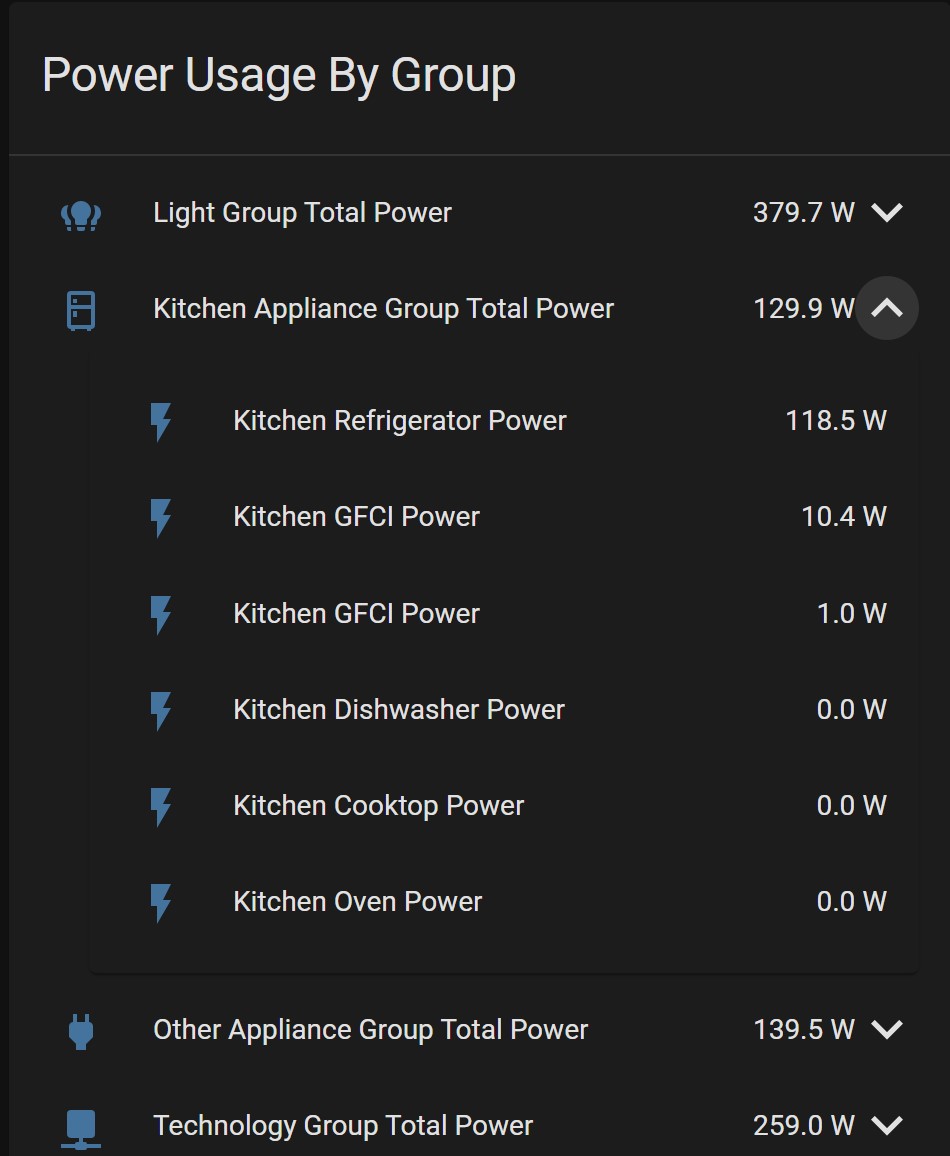
Task: Click the light bulb Light Group icon
Action: click(82, 213)
